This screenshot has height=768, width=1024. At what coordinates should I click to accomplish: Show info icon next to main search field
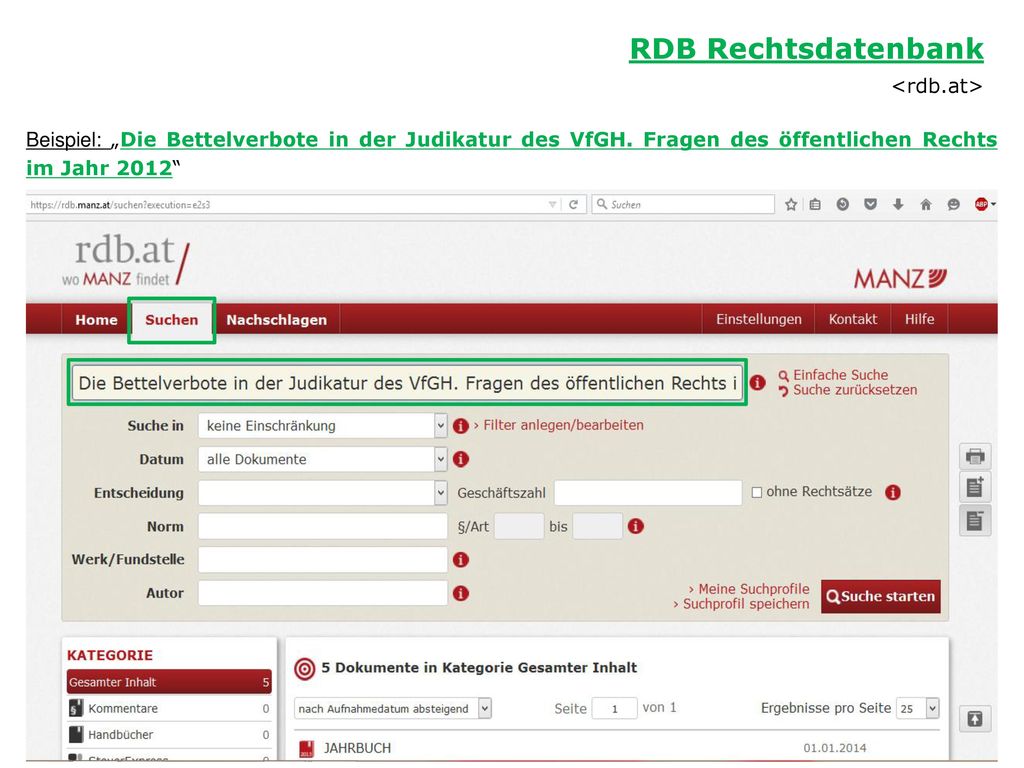click(758, 383)
